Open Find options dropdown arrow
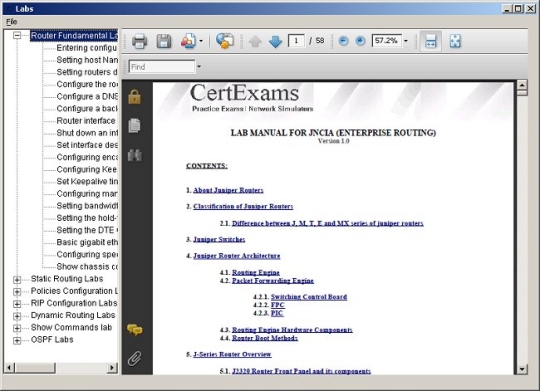 click(x=199, y=66)
